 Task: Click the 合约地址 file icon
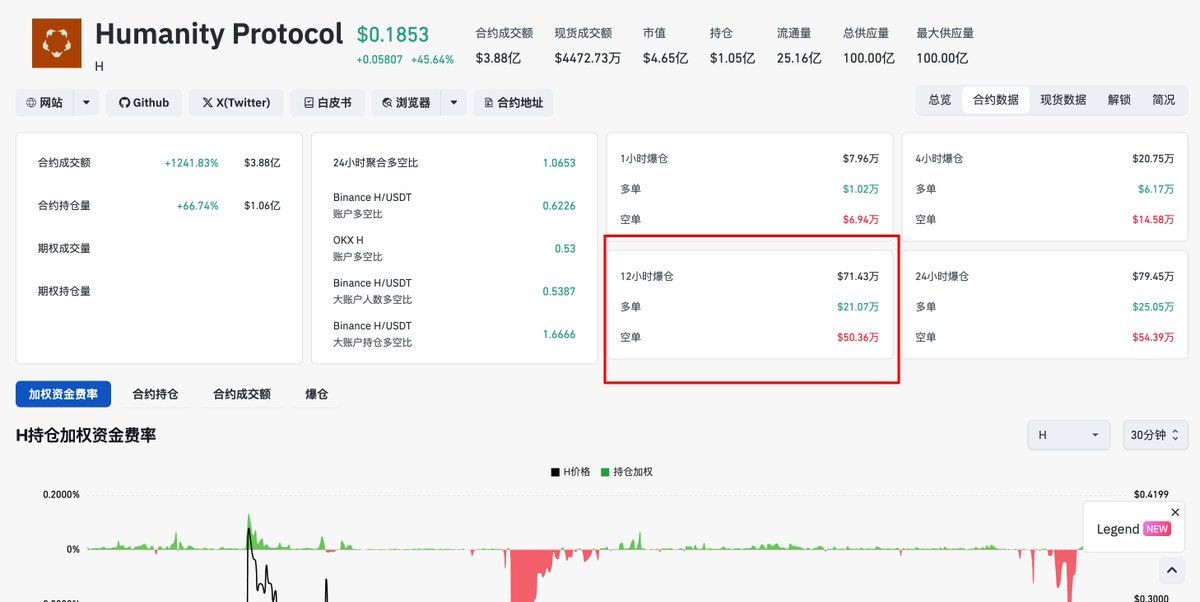coord(489,102)
